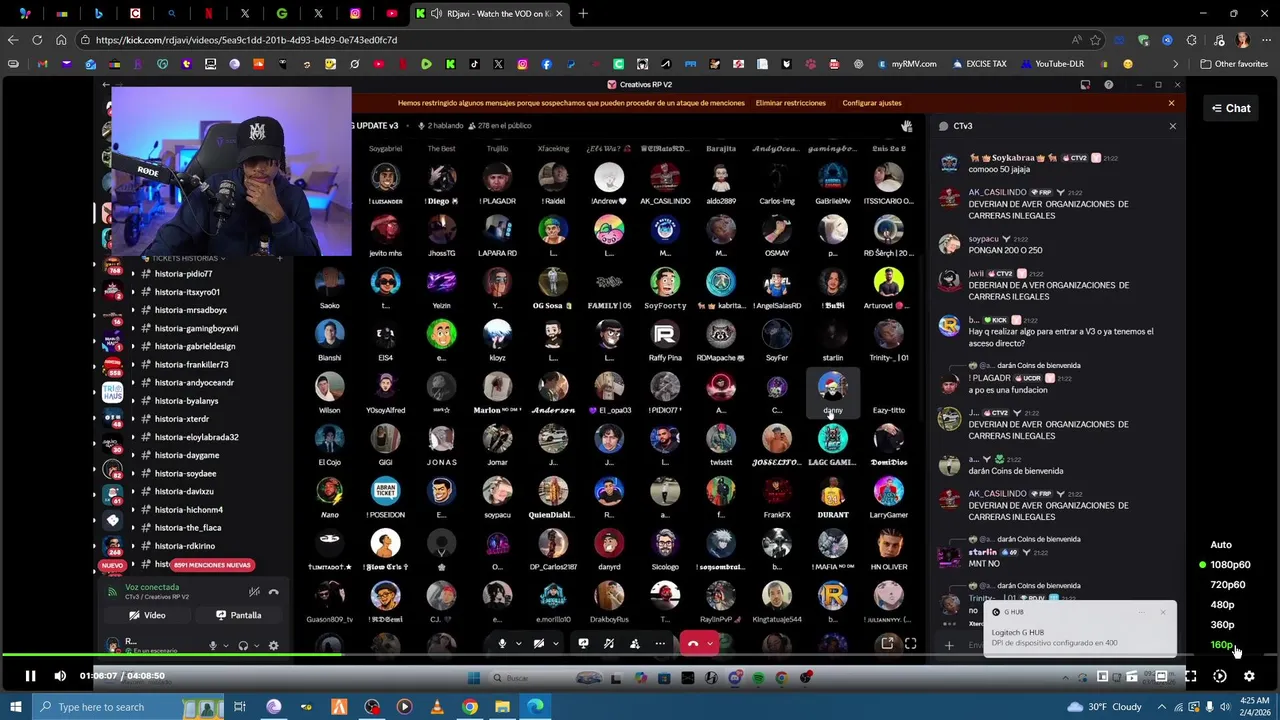Toggle camera in Discord call controls
The height and width of the screenshot is (720, 1280).
[539, 644]
